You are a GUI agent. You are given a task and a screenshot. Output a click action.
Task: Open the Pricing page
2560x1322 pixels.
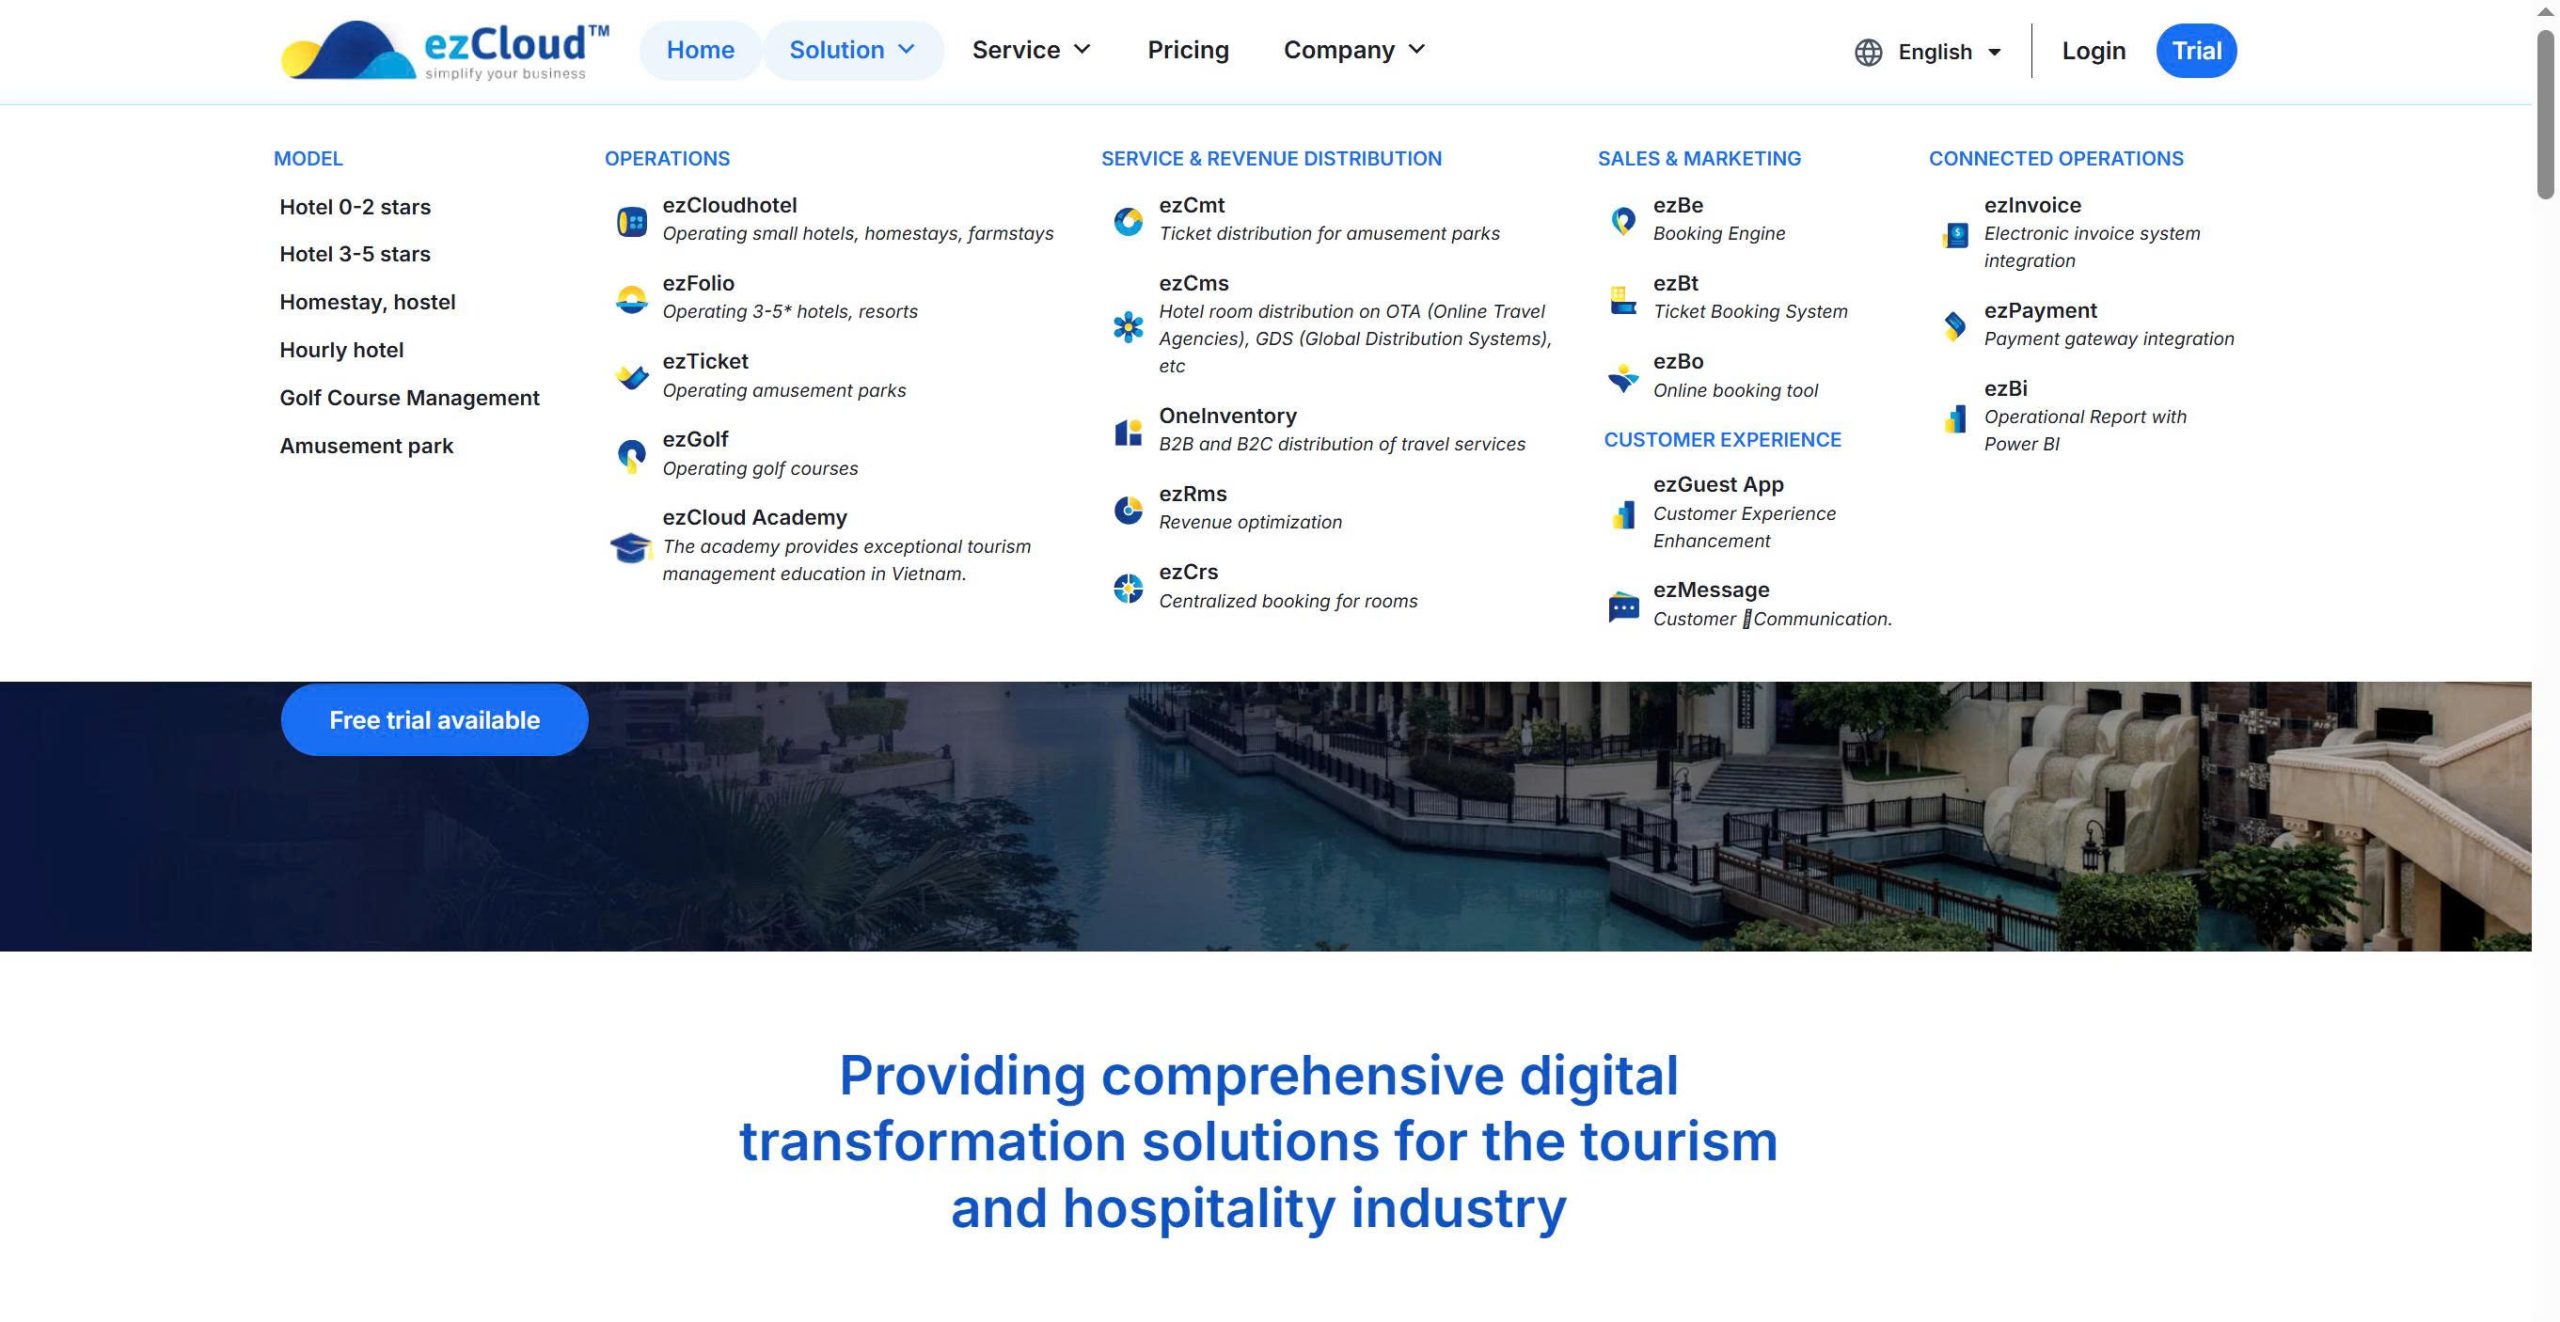coord(1188,50)
